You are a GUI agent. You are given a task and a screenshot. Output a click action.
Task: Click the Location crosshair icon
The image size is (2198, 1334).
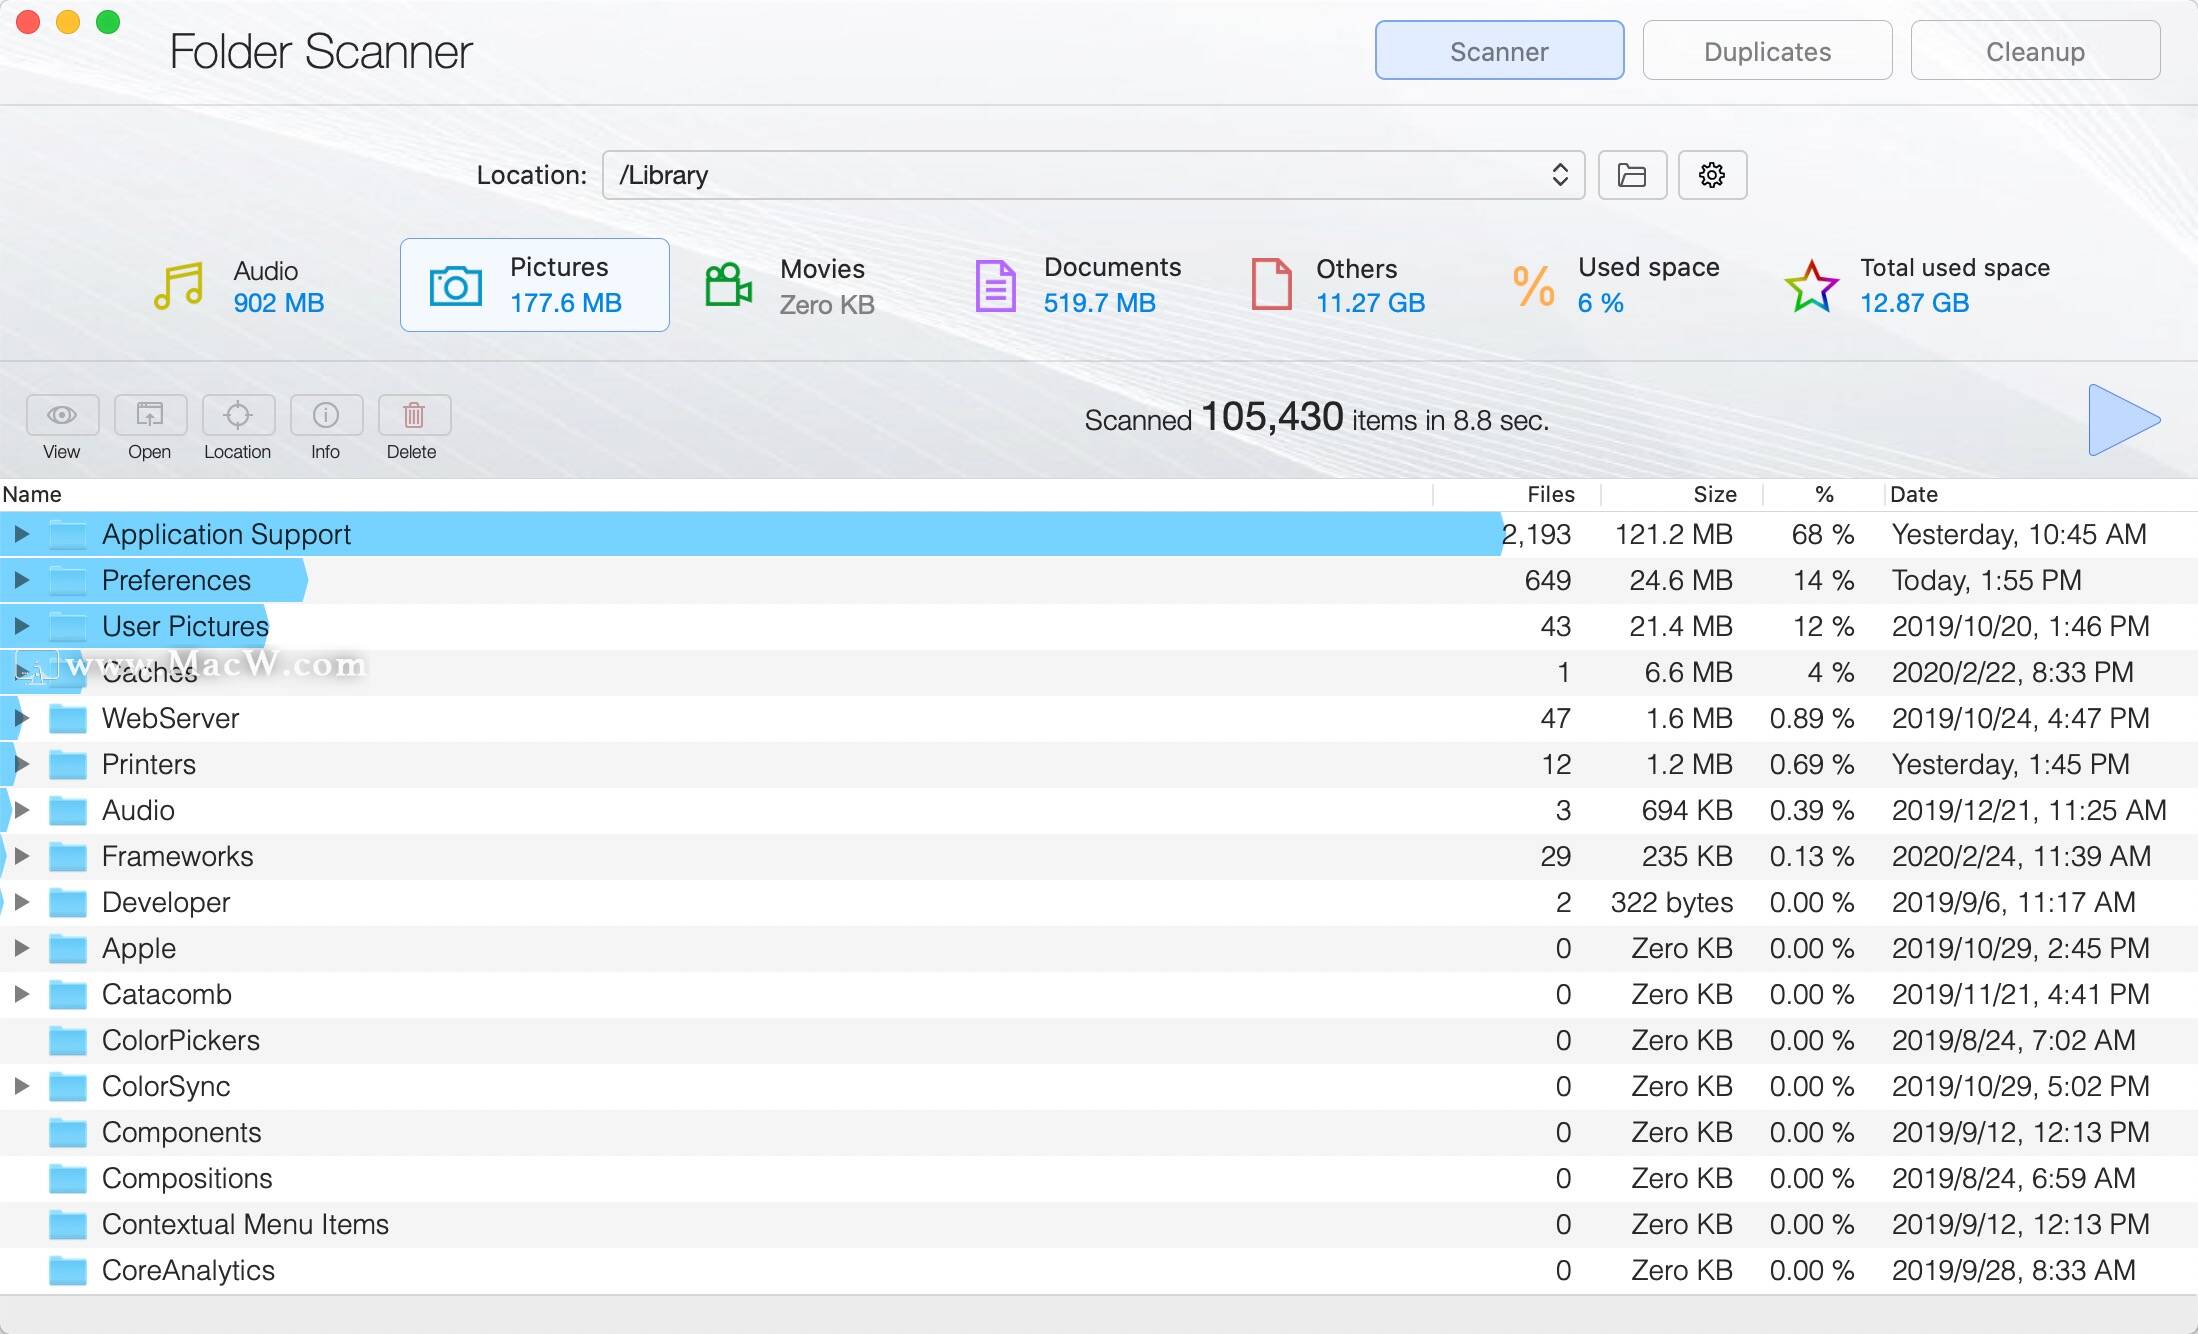[x=238, y=415]
